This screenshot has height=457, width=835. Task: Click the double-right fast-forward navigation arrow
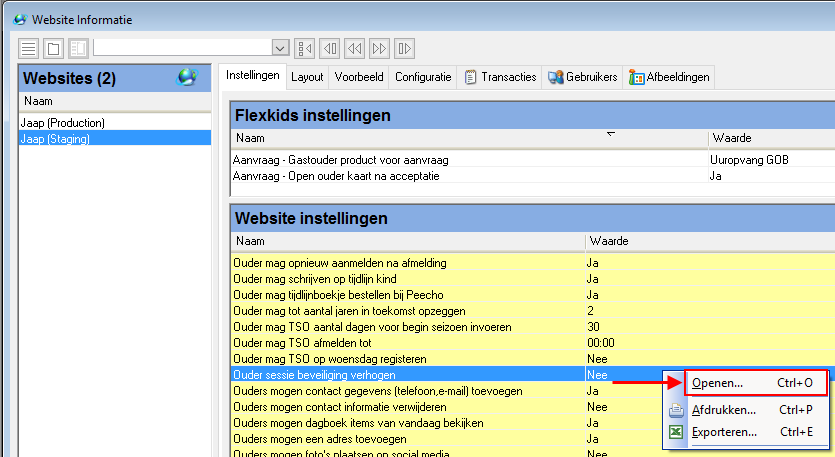380,48
